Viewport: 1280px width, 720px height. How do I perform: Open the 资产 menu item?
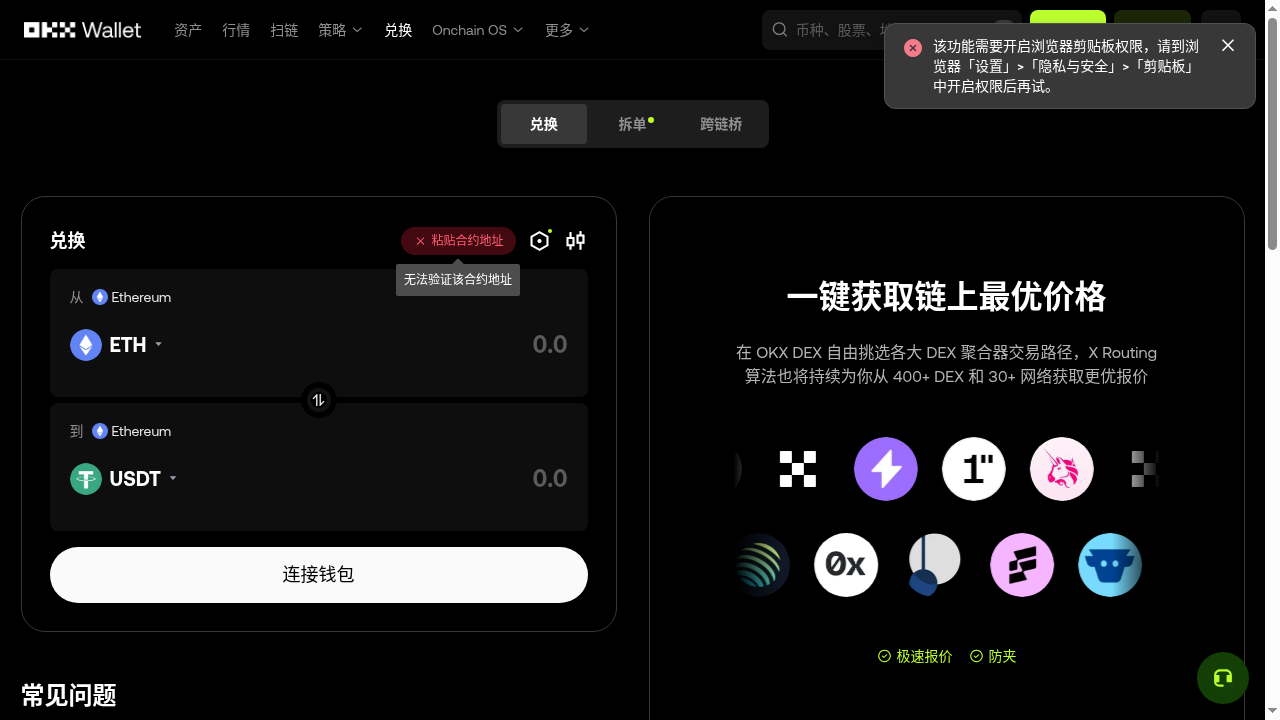tap(188, 30)
